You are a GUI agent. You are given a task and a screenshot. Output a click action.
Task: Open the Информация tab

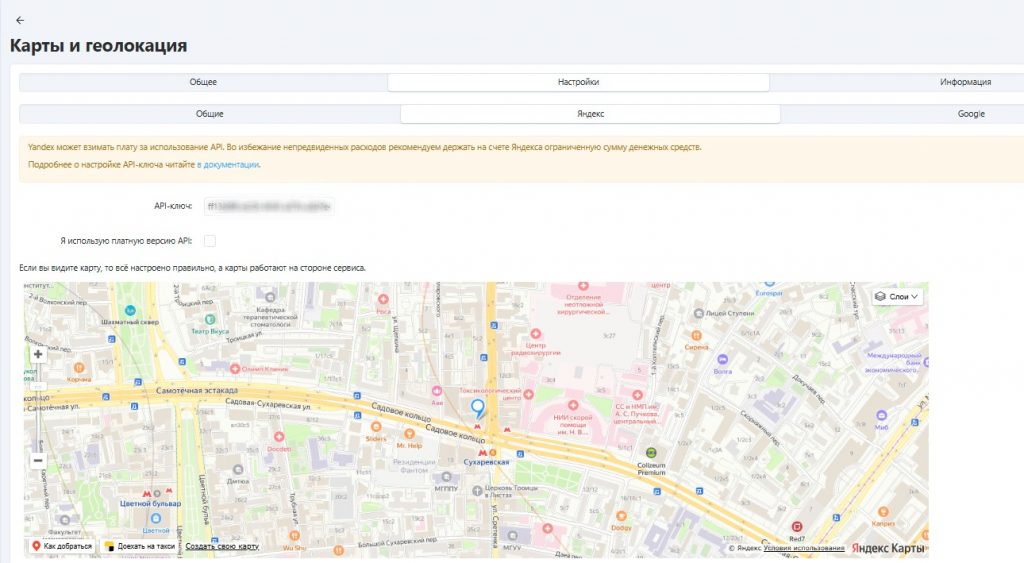(965, 82)
